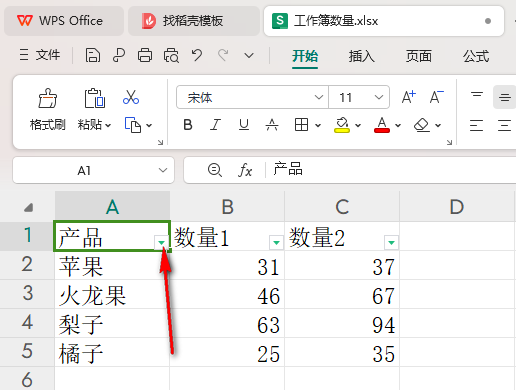Select cell containing 火龙果
The width and height of the screenshot is (516, 390).
[x=112, y=294]
